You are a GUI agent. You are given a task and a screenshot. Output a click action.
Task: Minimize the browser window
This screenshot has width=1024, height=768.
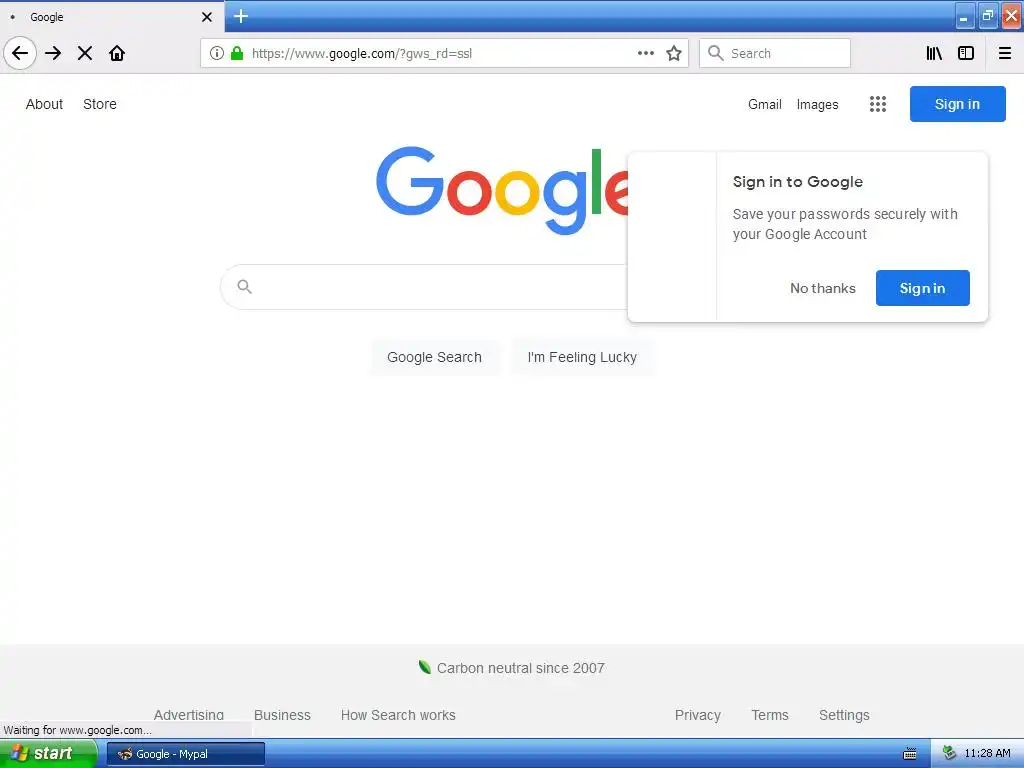coord(965,16)
